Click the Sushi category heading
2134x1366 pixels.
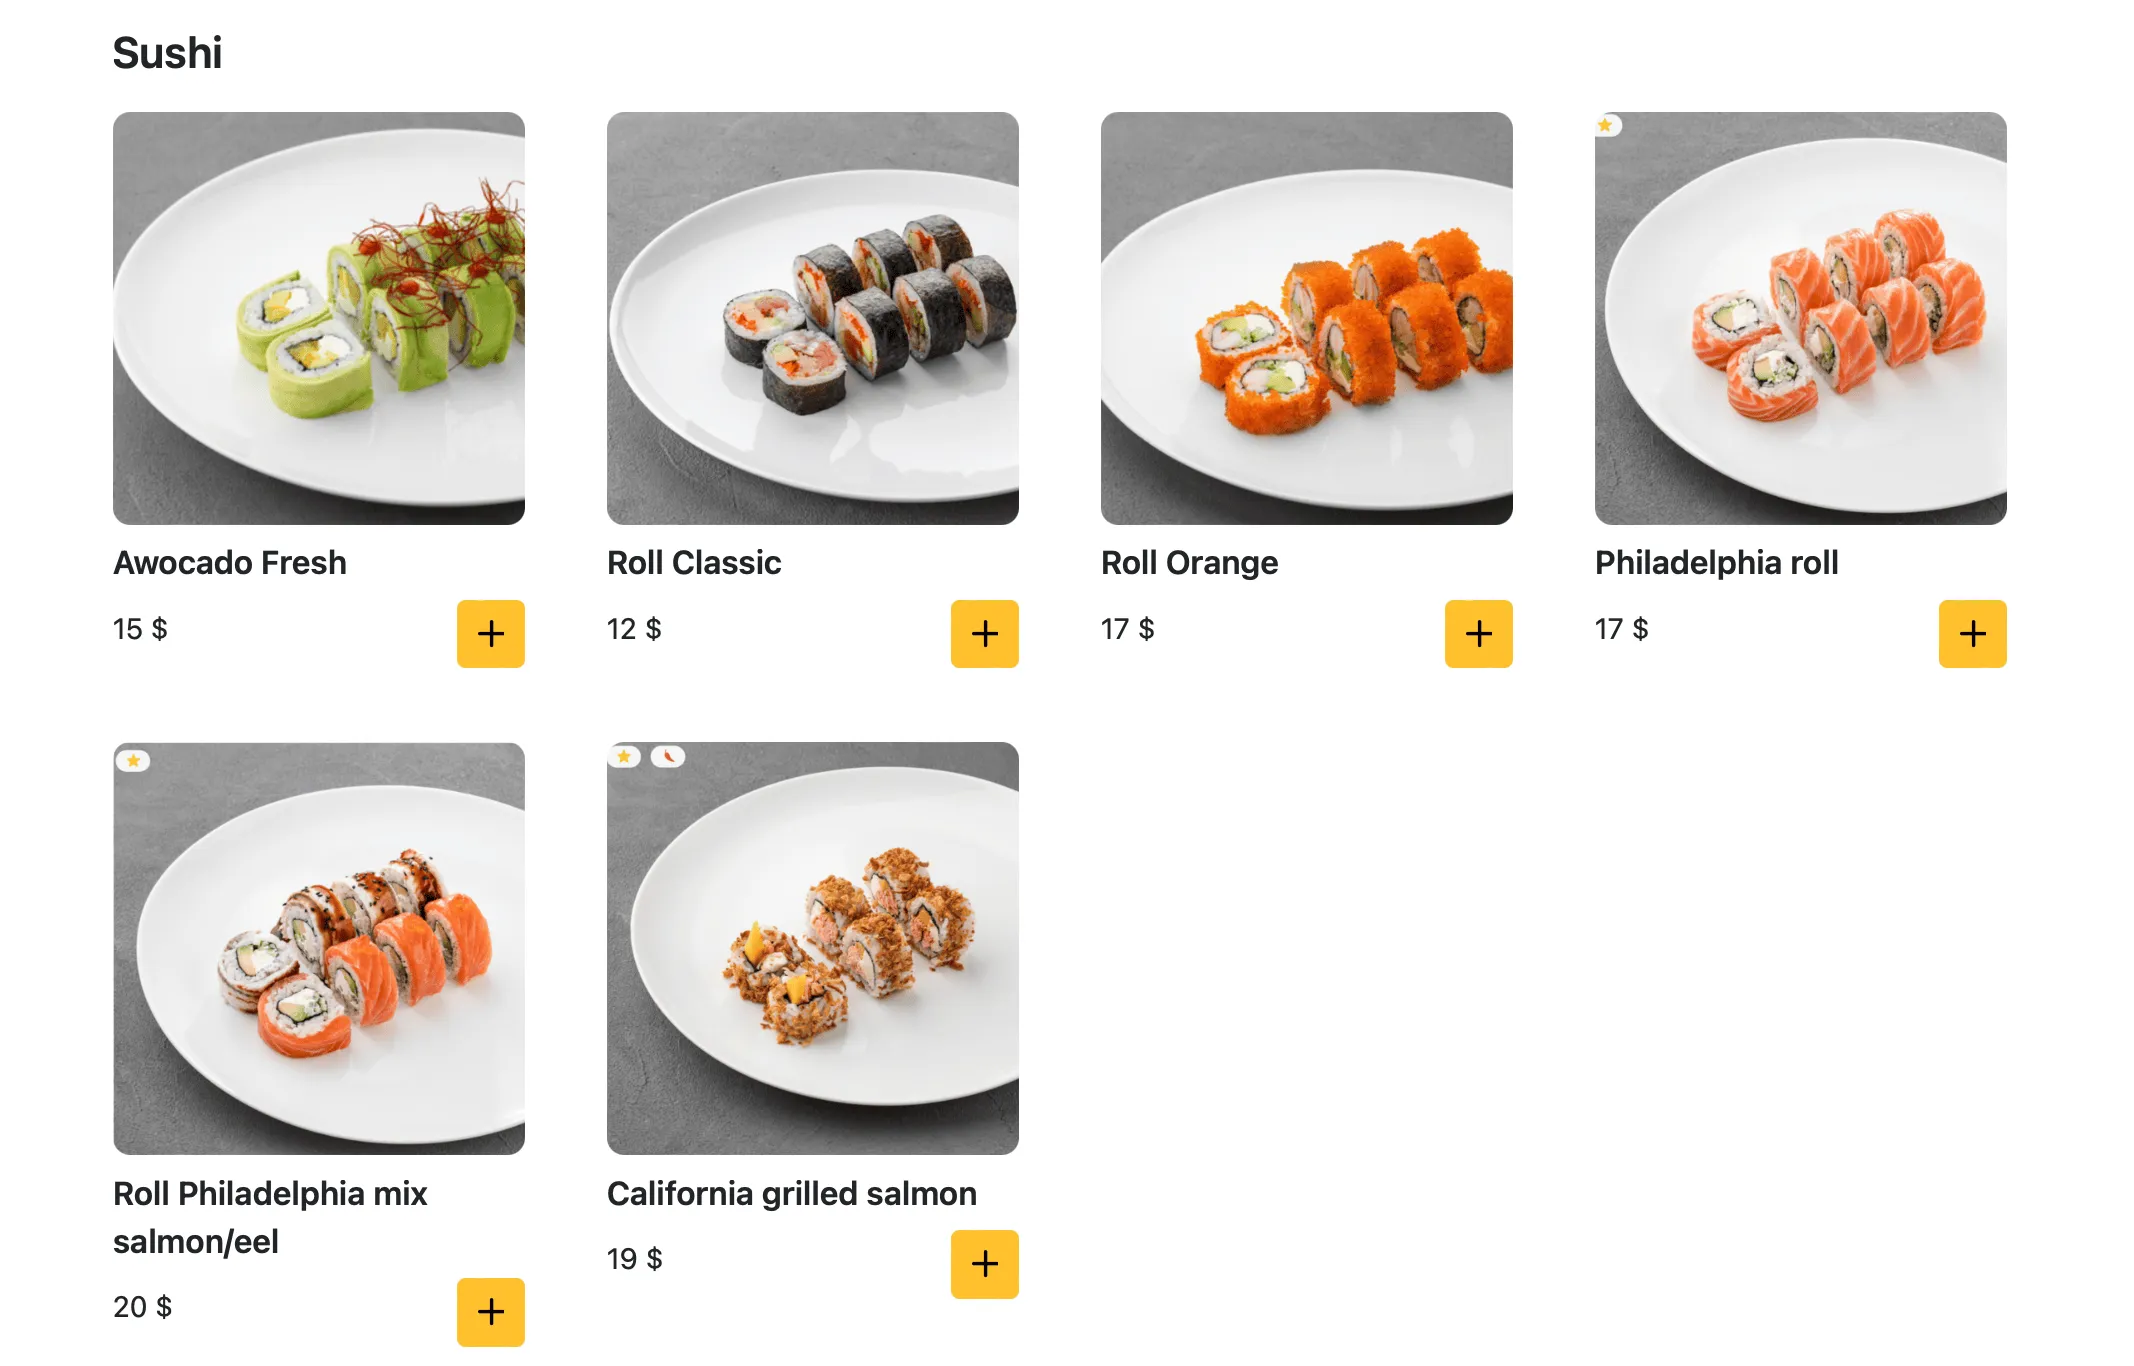tap(167, 53)
